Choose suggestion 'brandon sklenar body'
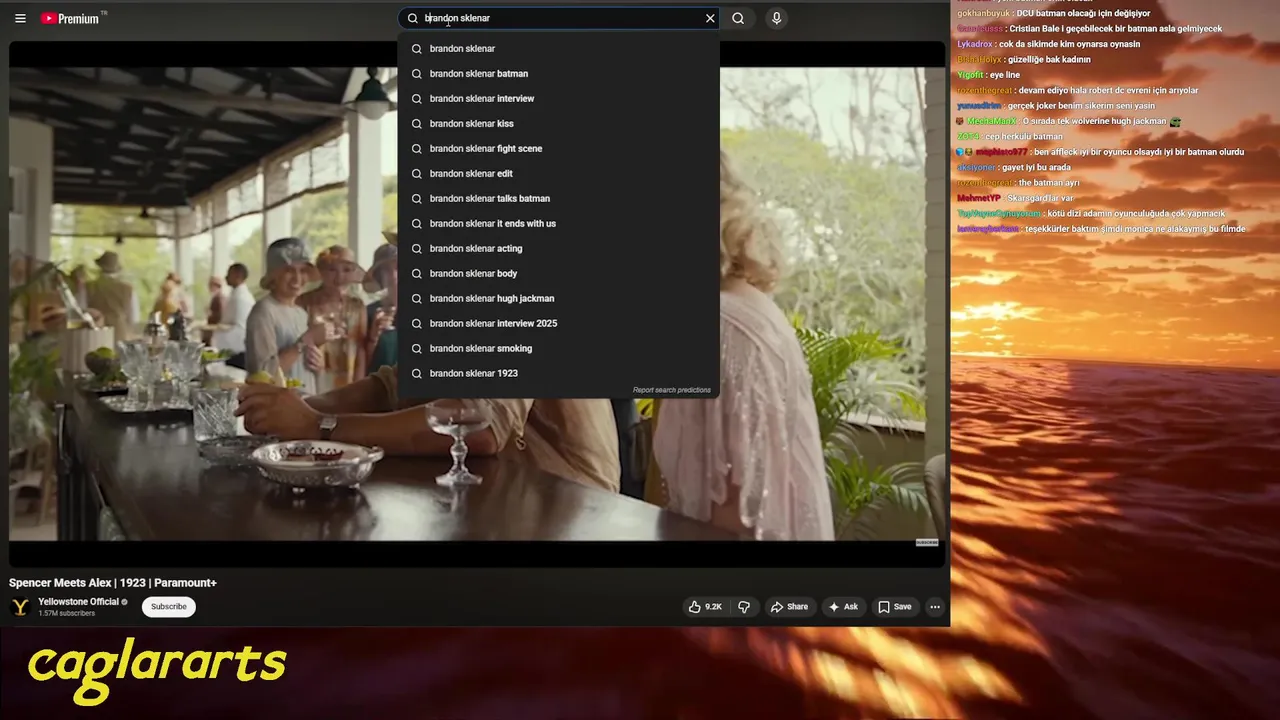The height and width of the screenshot is (720, 1280). (558, 273)
